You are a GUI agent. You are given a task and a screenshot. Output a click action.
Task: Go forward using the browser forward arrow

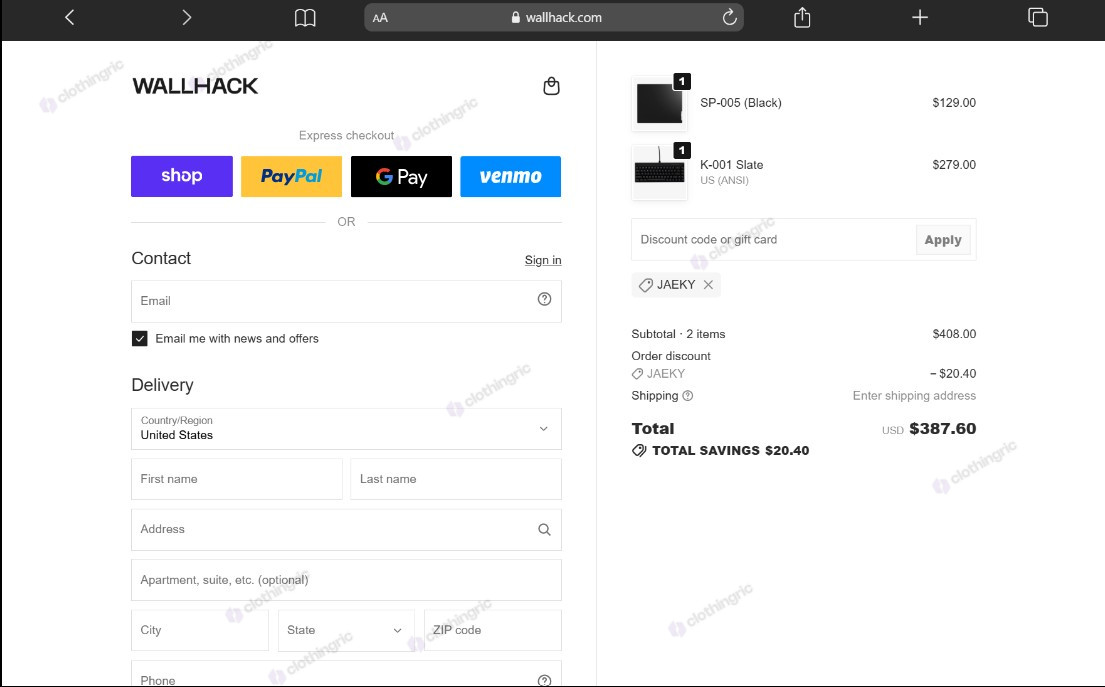186,18
